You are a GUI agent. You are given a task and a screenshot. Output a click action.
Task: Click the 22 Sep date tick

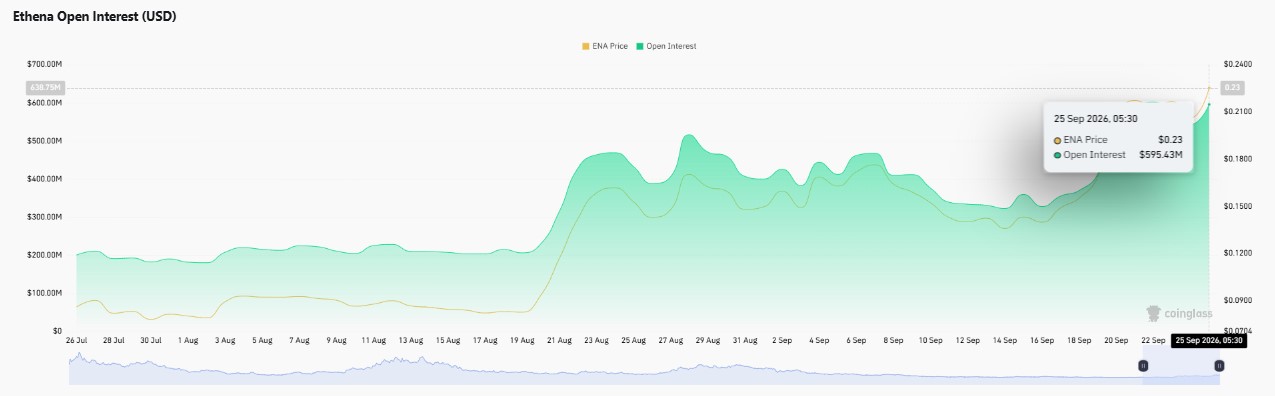1152,340
